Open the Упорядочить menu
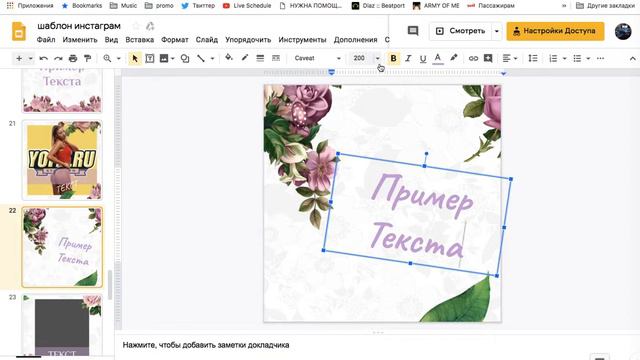The height and width of the screenshot is (360, 640). coord(248,40)
